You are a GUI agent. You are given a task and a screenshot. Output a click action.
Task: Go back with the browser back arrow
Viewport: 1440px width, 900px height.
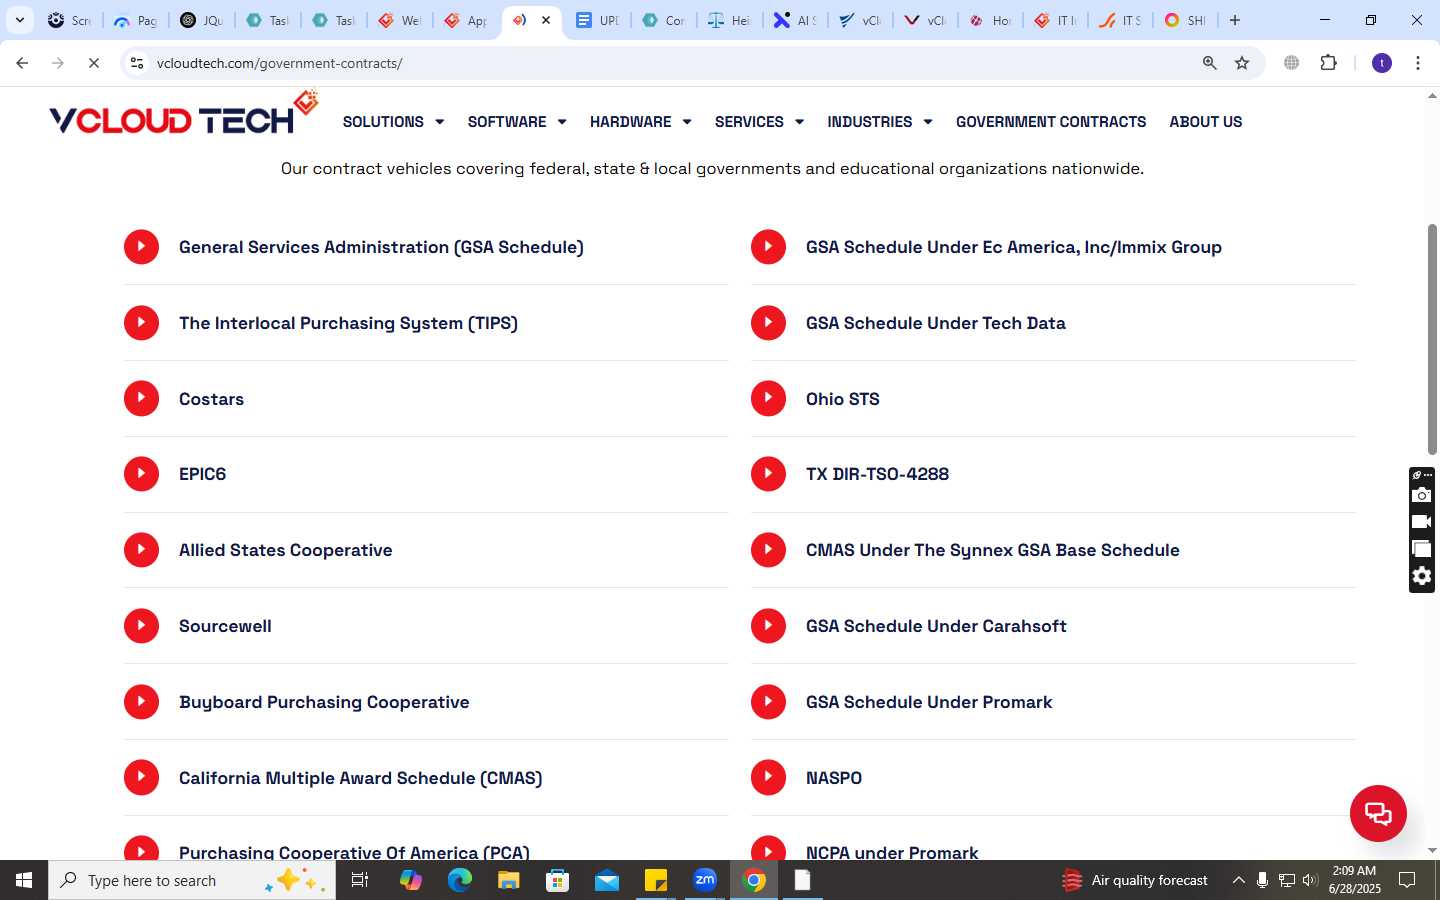tap(22, 63)
